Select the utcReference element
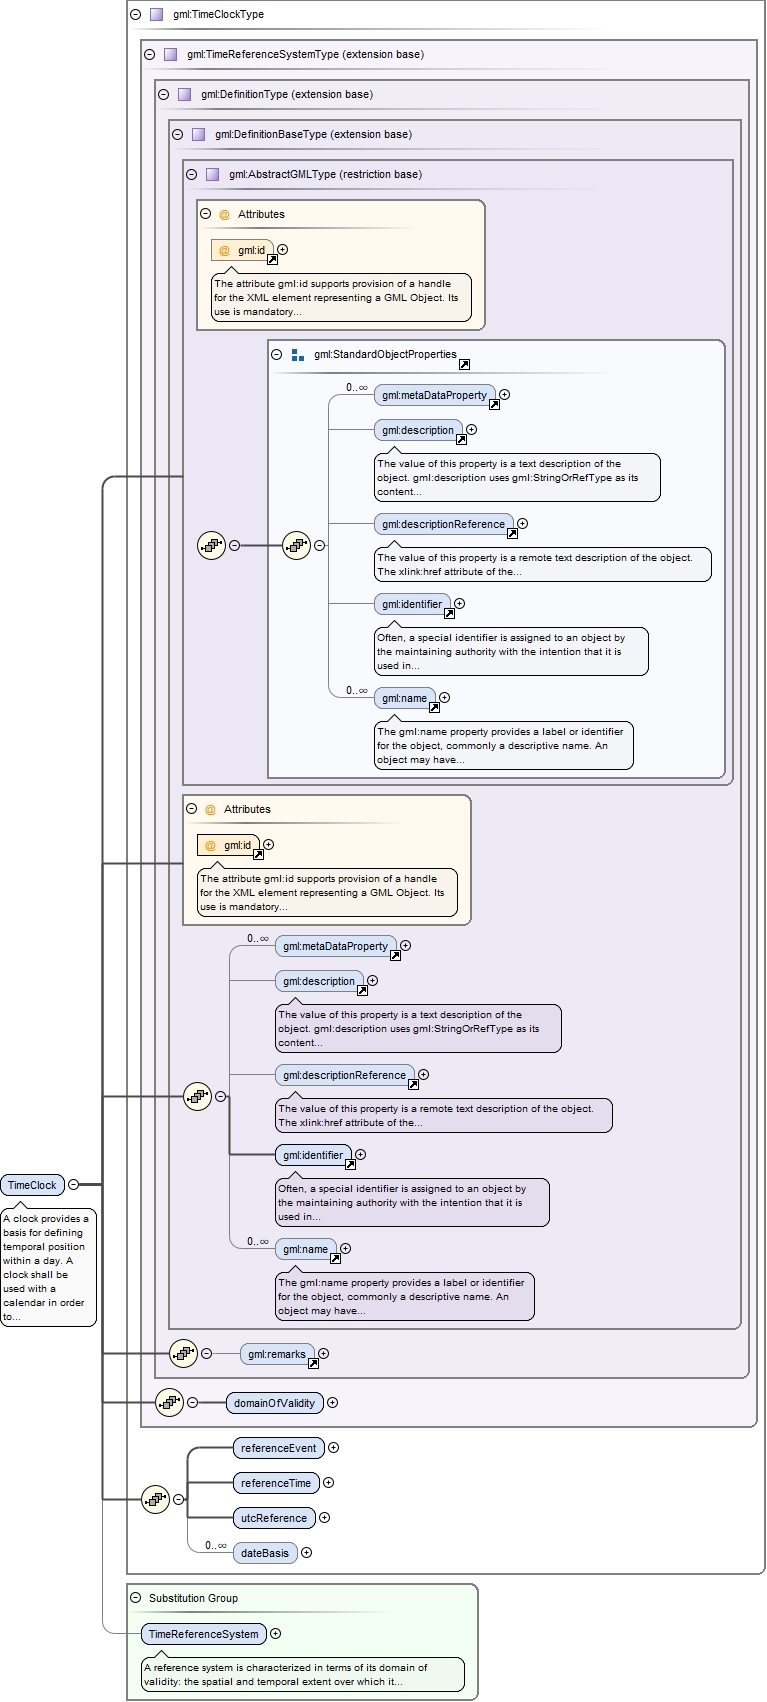The width and height of the screenshot is (767, 1702). point(273,1518)
